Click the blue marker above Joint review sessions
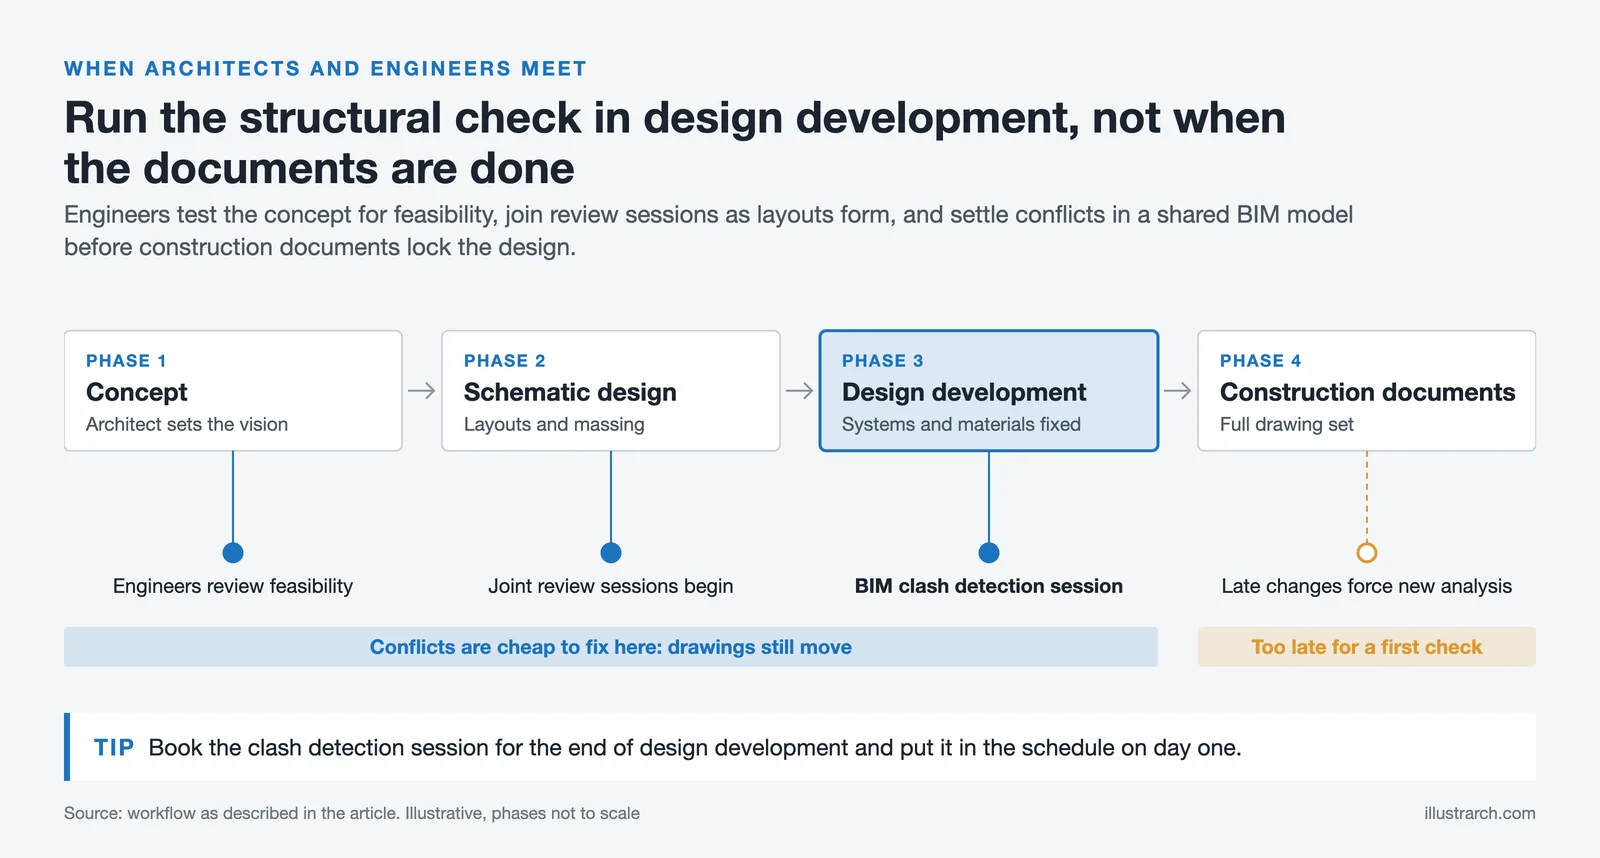The image size is (1600, 858). coord(611,552)
